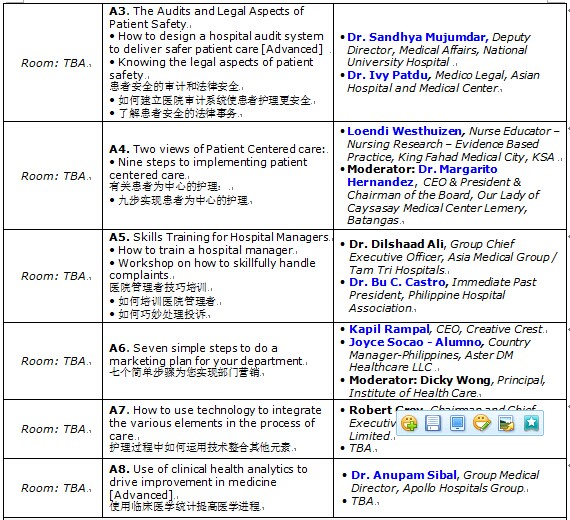The image size is (570, 520).
Task: Click Room: TBA in the A7 row
Action: (x=53, y=429)
